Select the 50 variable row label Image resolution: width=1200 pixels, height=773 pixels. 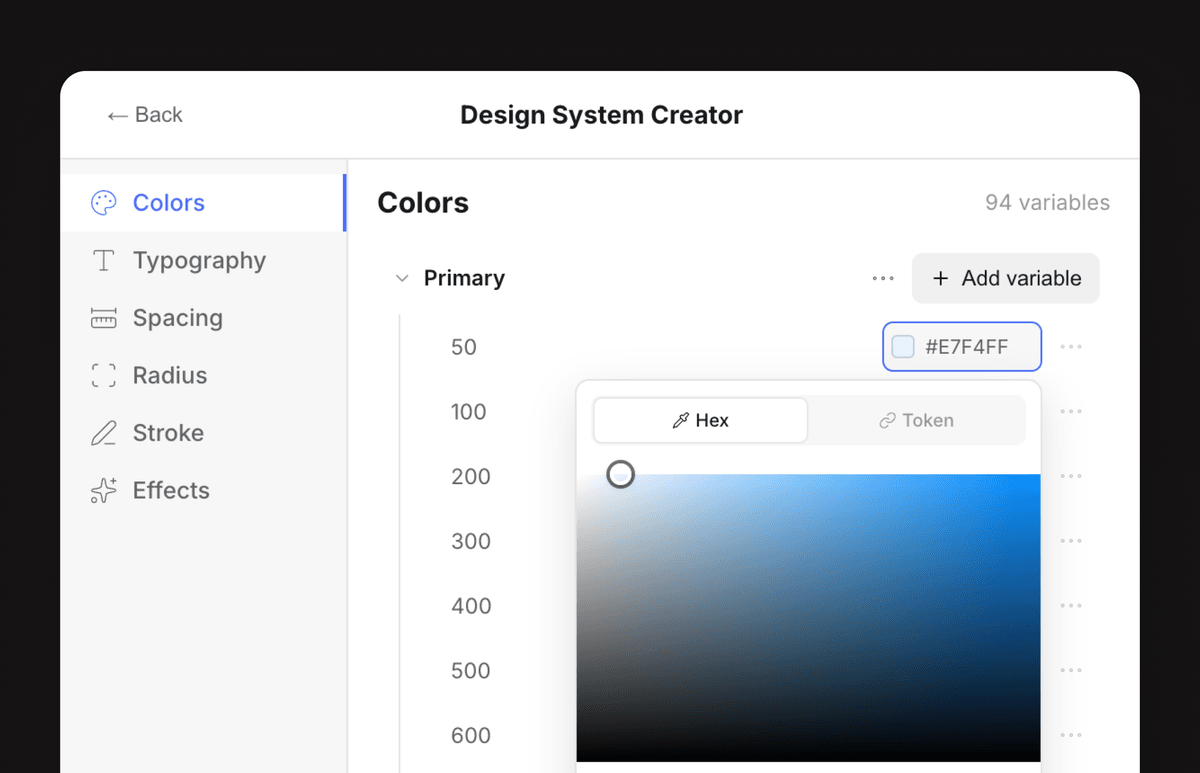[x=464, y=347]
